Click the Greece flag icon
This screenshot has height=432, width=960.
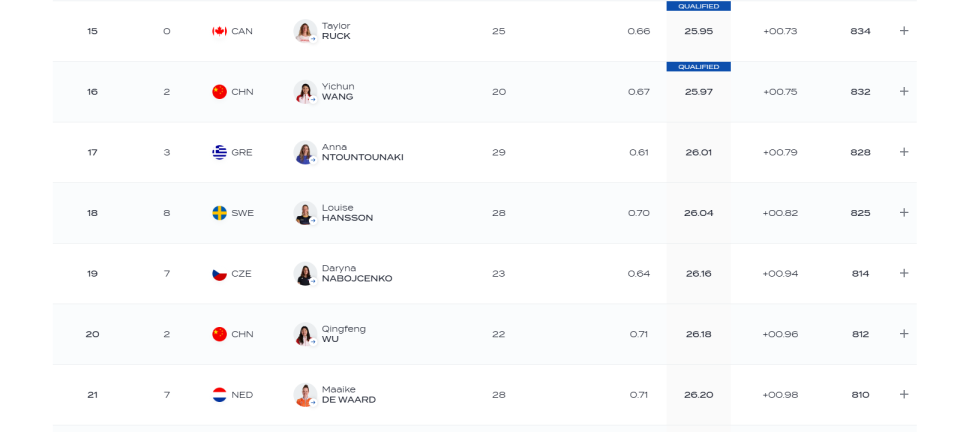(x=219, y=152)
